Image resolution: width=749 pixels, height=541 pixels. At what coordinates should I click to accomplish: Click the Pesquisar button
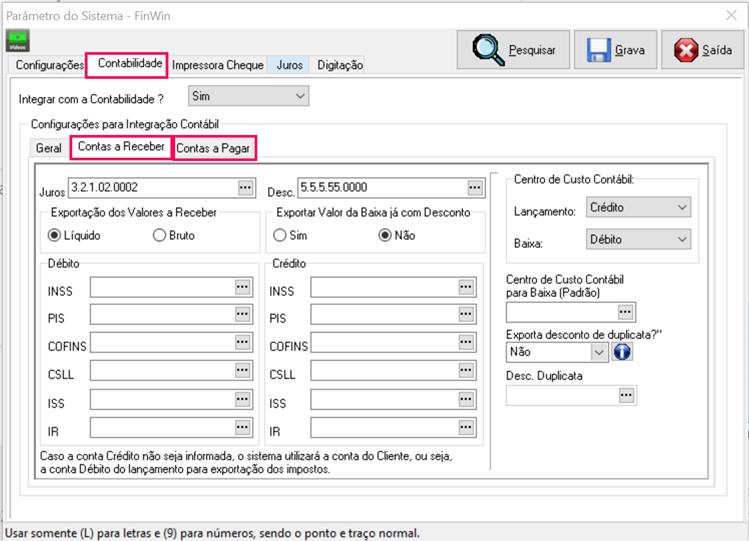(x=514, y=50)
